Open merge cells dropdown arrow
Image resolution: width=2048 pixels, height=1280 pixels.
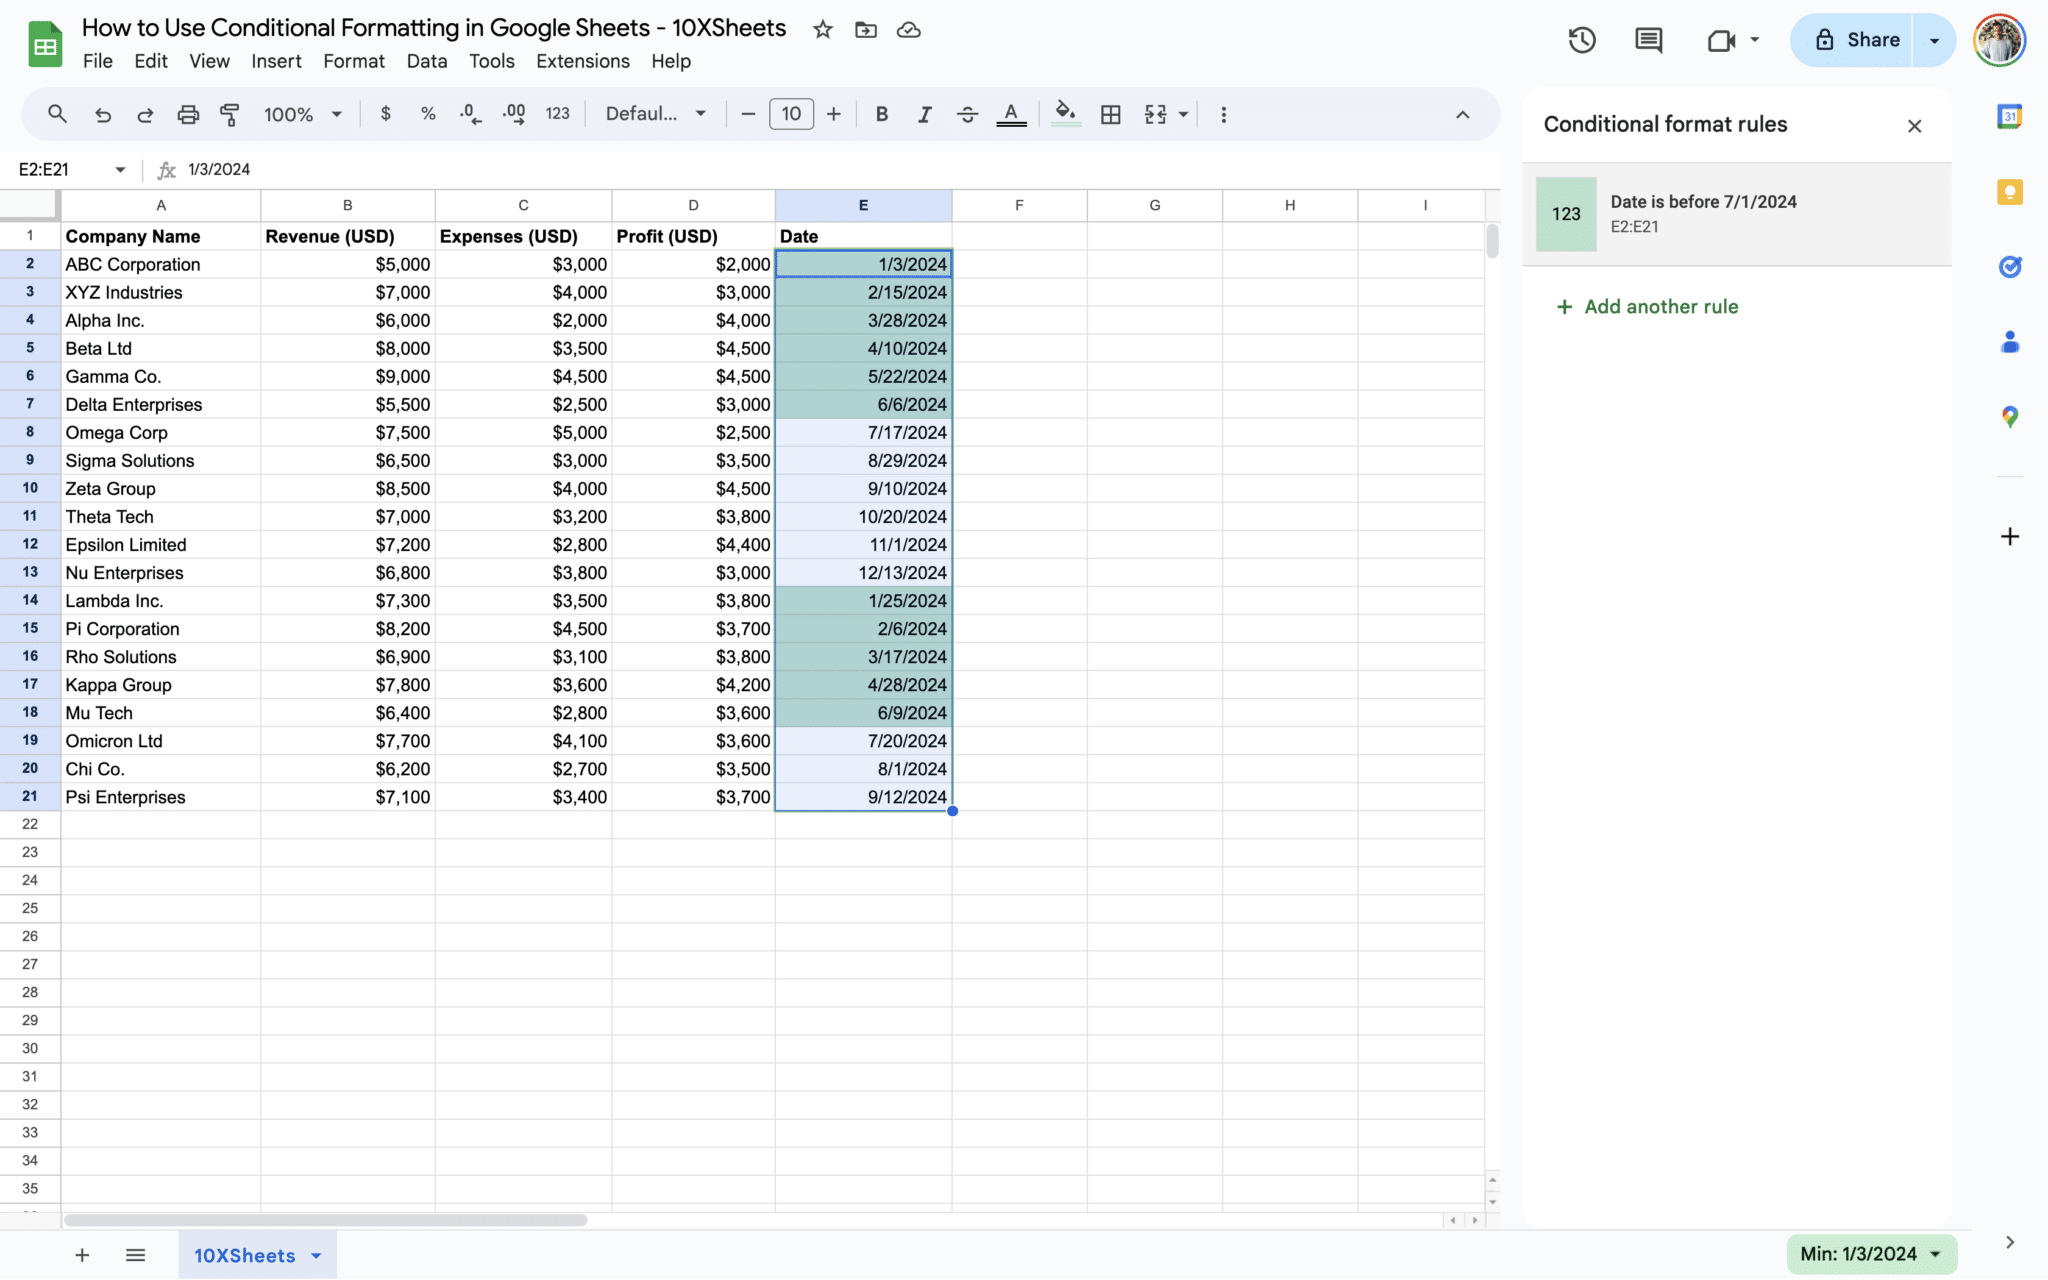[x=1184, y=114]
